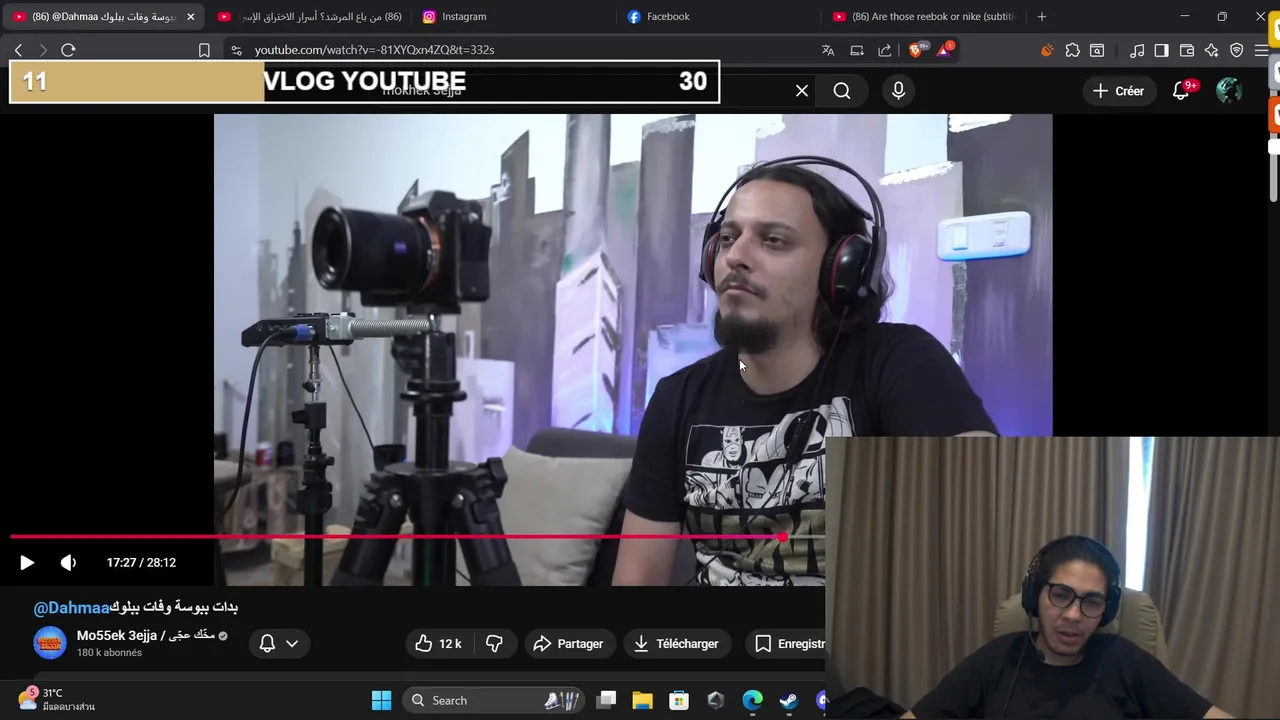Open Task View in the taskbar
Viewport: 1280px width, 720px height.
[606, 701]
